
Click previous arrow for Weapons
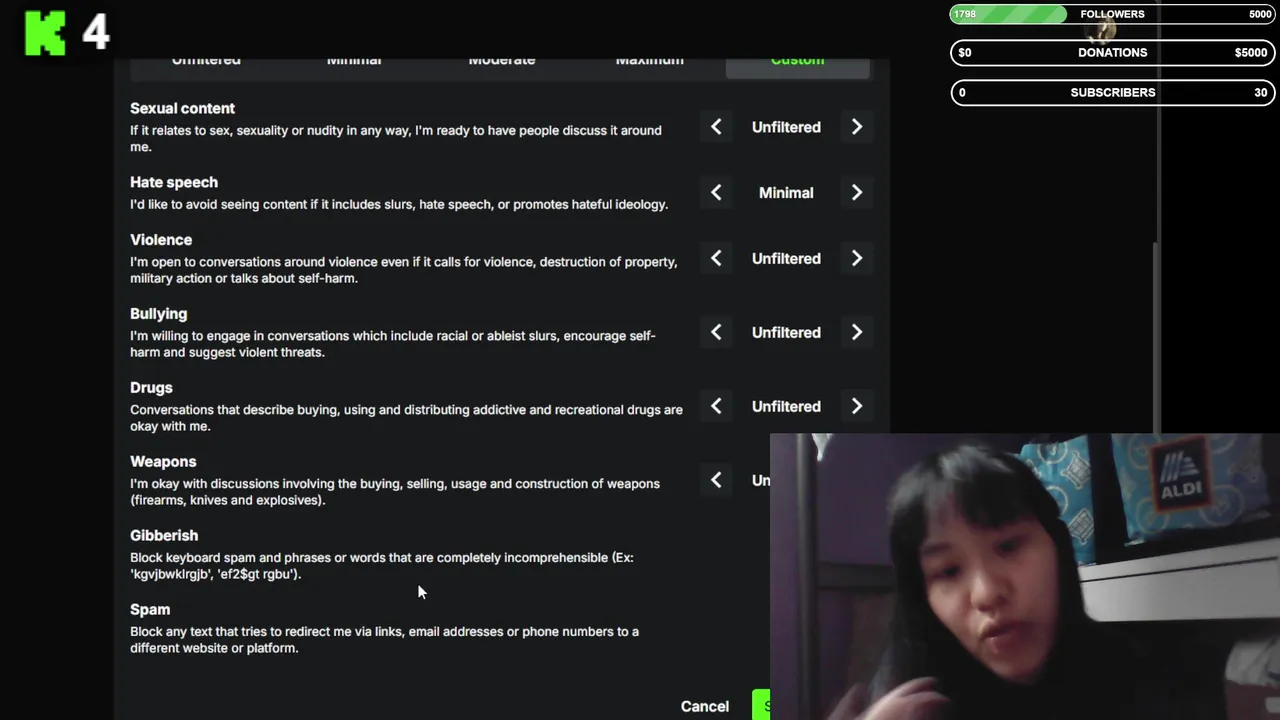click(x=716, y=480)
